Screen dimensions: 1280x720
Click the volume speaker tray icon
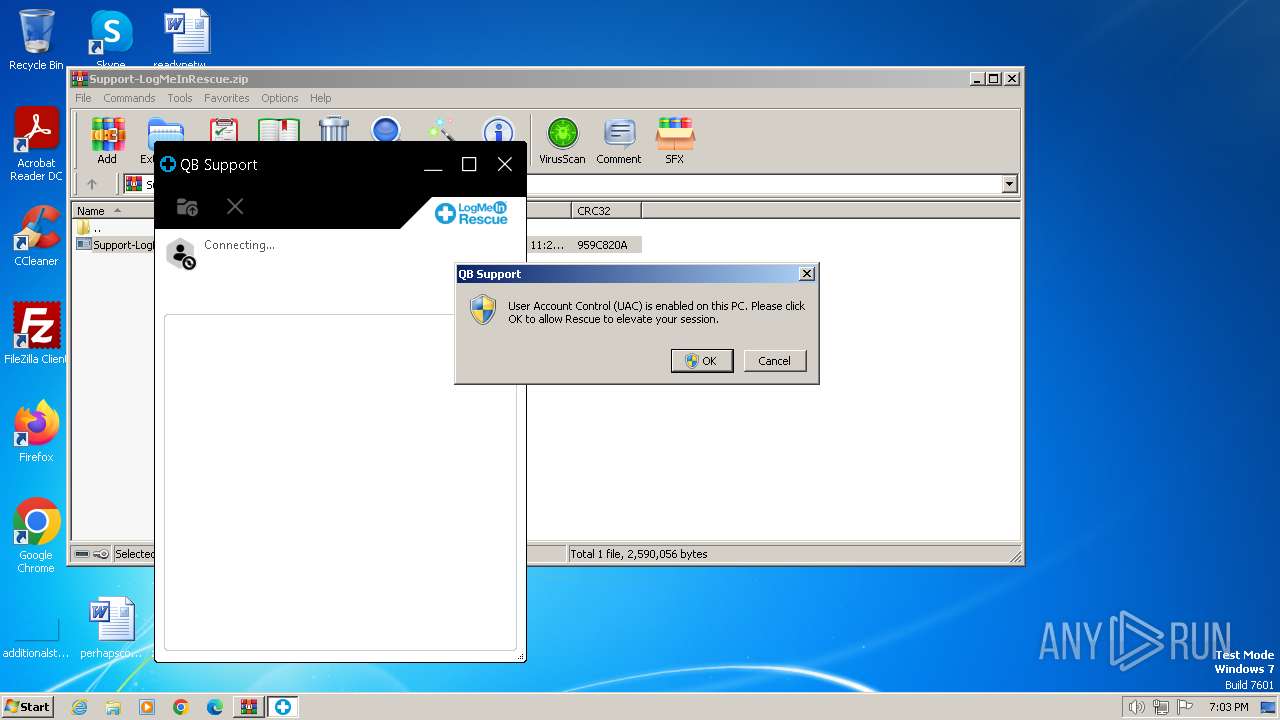click(x=1136, y=707)
